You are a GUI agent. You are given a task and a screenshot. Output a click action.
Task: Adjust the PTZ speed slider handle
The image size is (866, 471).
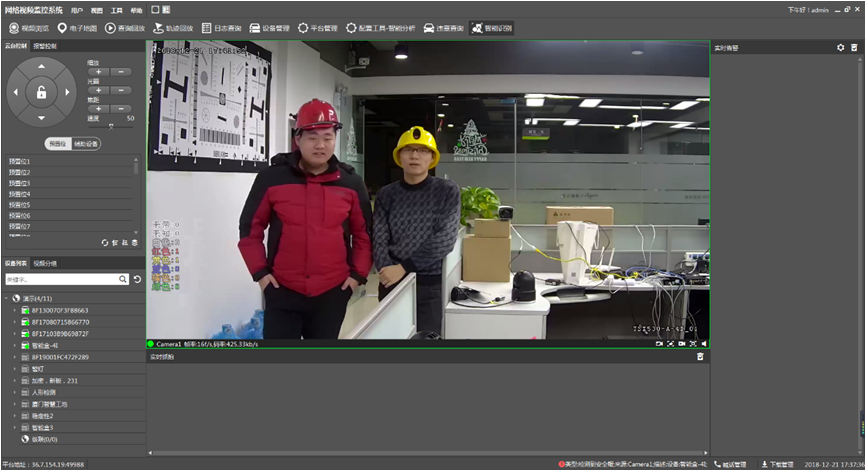[111, 126]
